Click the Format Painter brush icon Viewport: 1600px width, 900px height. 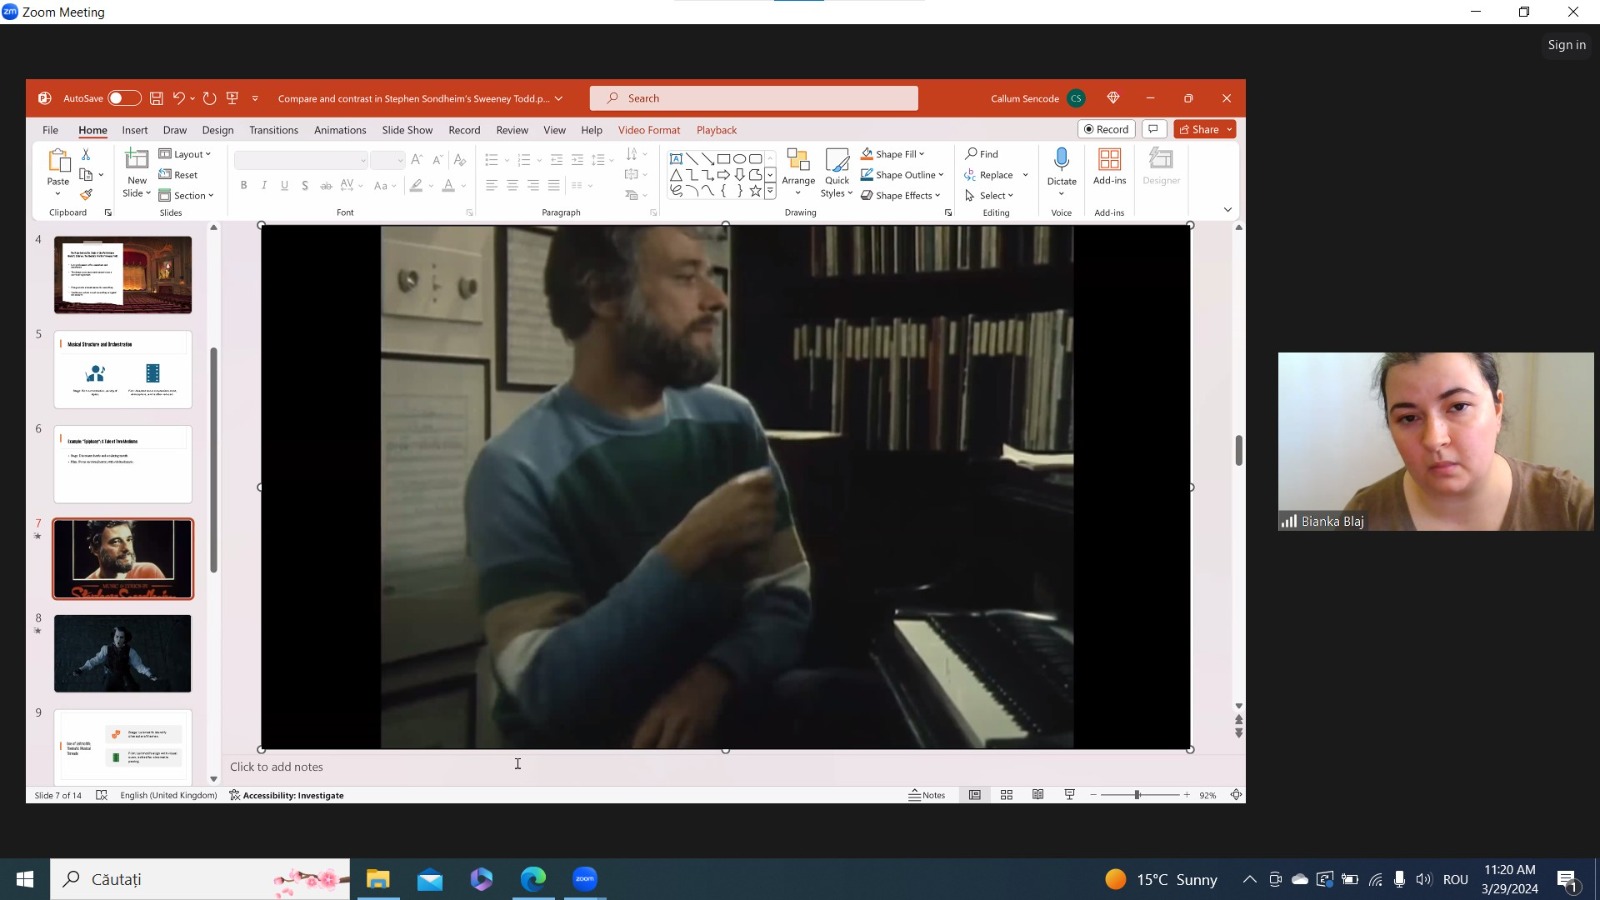click(86, 195)
